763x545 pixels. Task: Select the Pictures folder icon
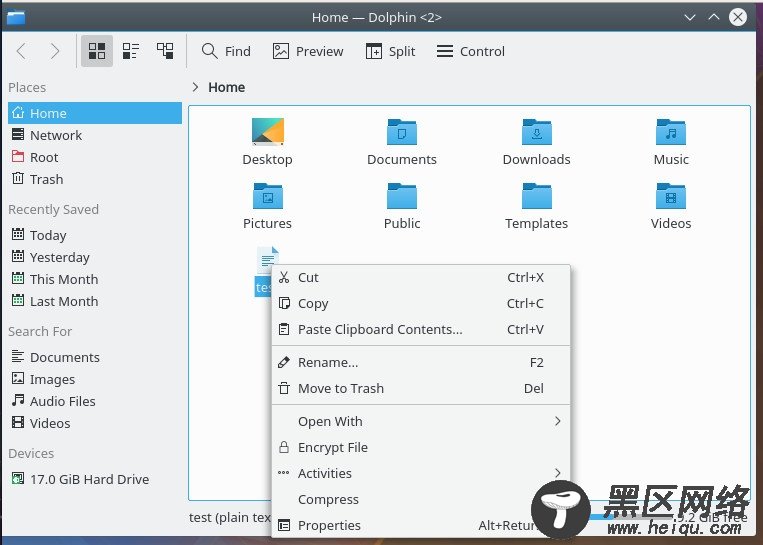click(268, 196)
